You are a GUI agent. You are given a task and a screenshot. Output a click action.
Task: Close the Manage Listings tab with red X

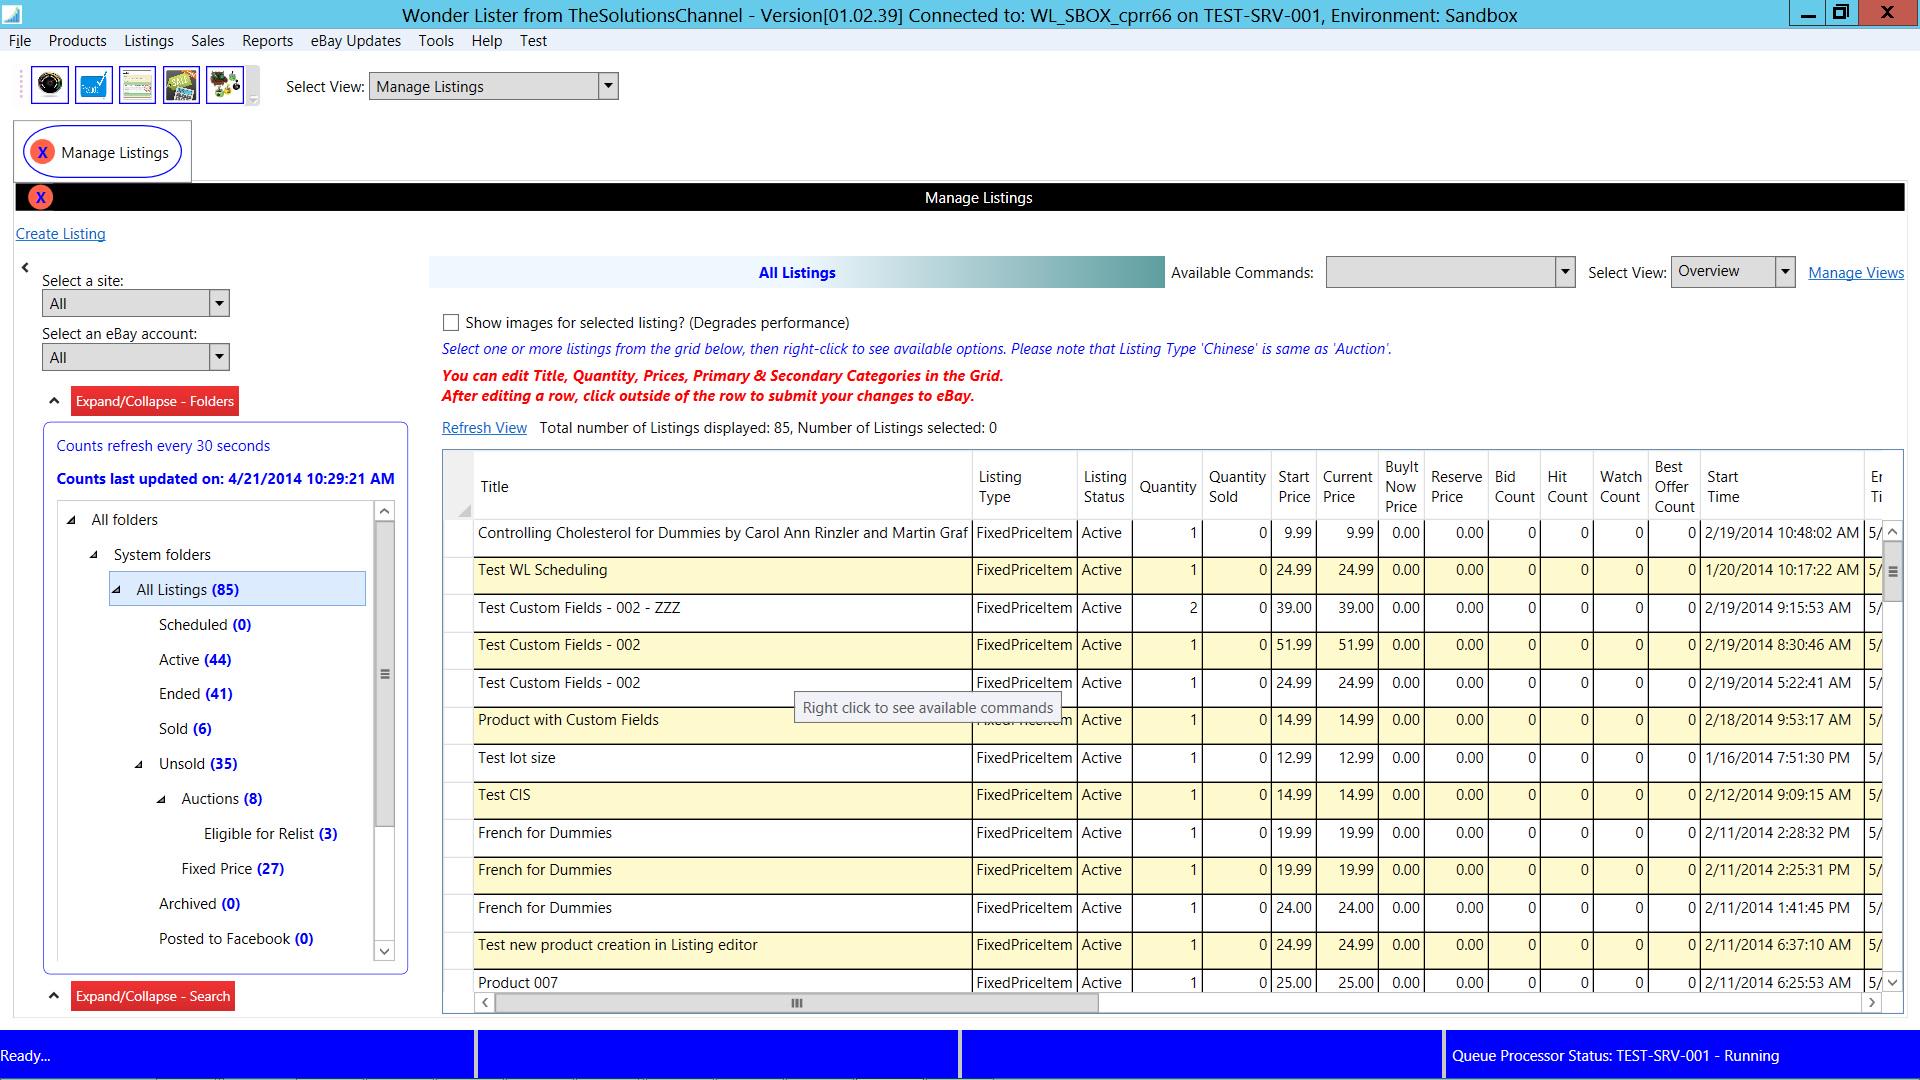[42, 152]
